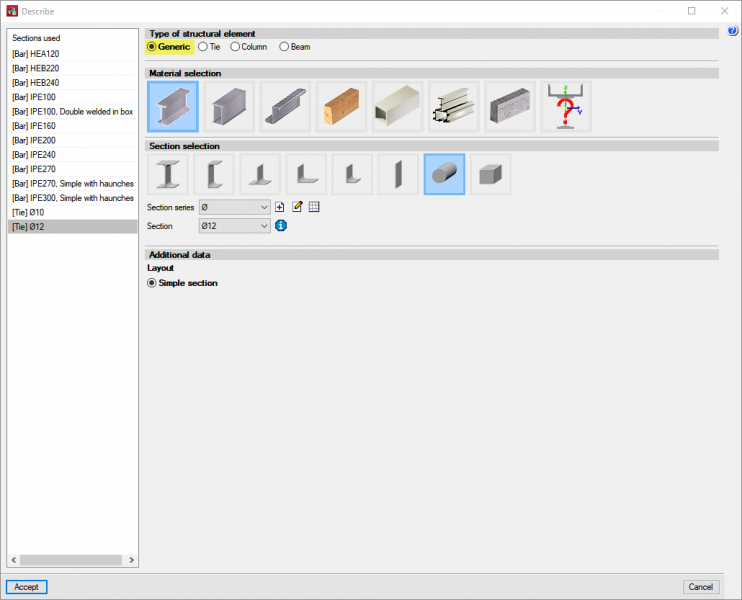
Task: Click the Accept button
Action: (x=27, y=587)
